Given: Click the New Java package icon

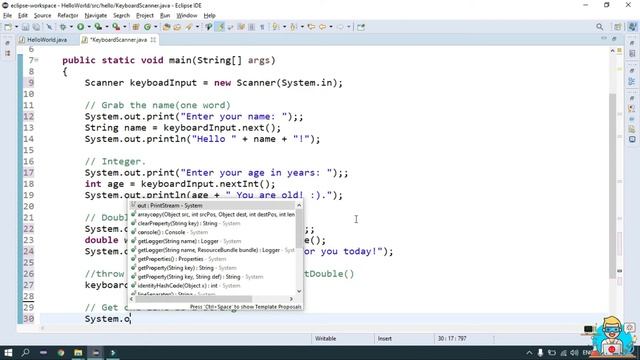Looking at the screenshot, I should coord(136,27).
